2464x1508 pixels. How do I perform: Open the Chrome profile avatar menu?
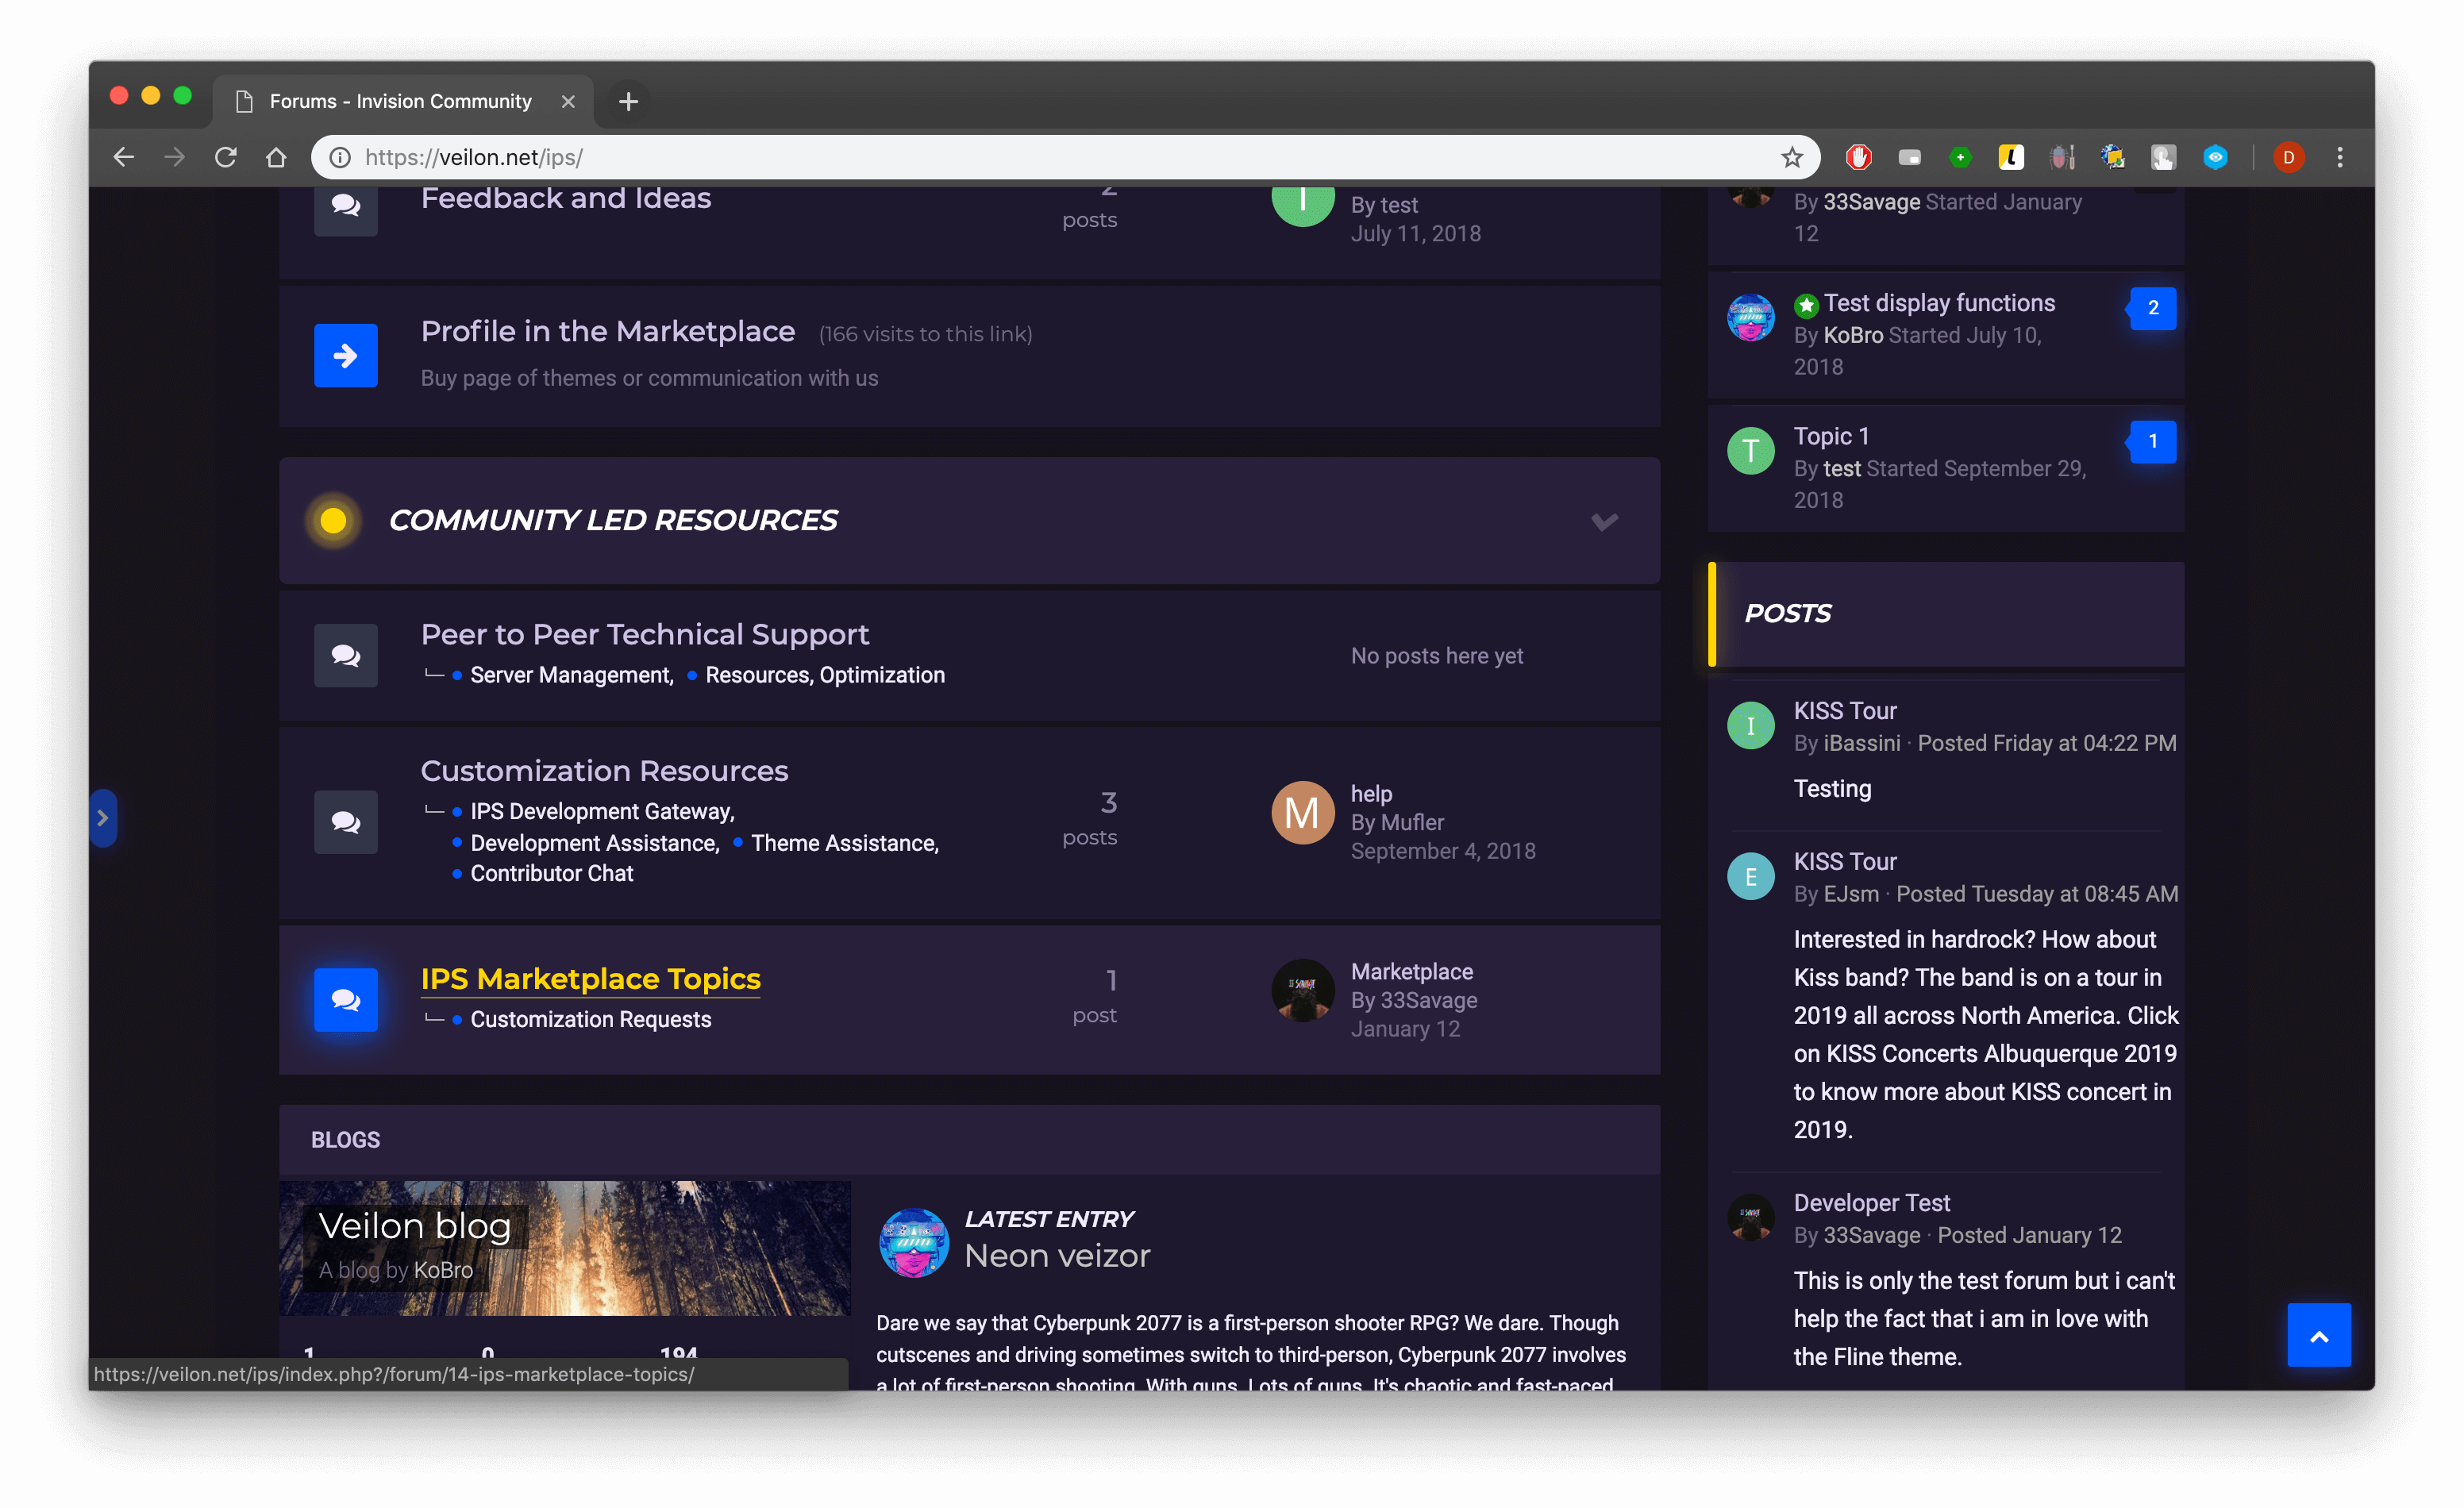2288,157
